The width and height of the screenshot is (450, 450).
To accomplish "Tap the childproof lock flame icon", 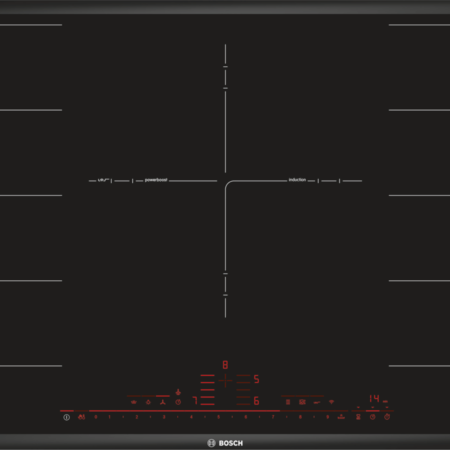I will click(x=81, y=417).
